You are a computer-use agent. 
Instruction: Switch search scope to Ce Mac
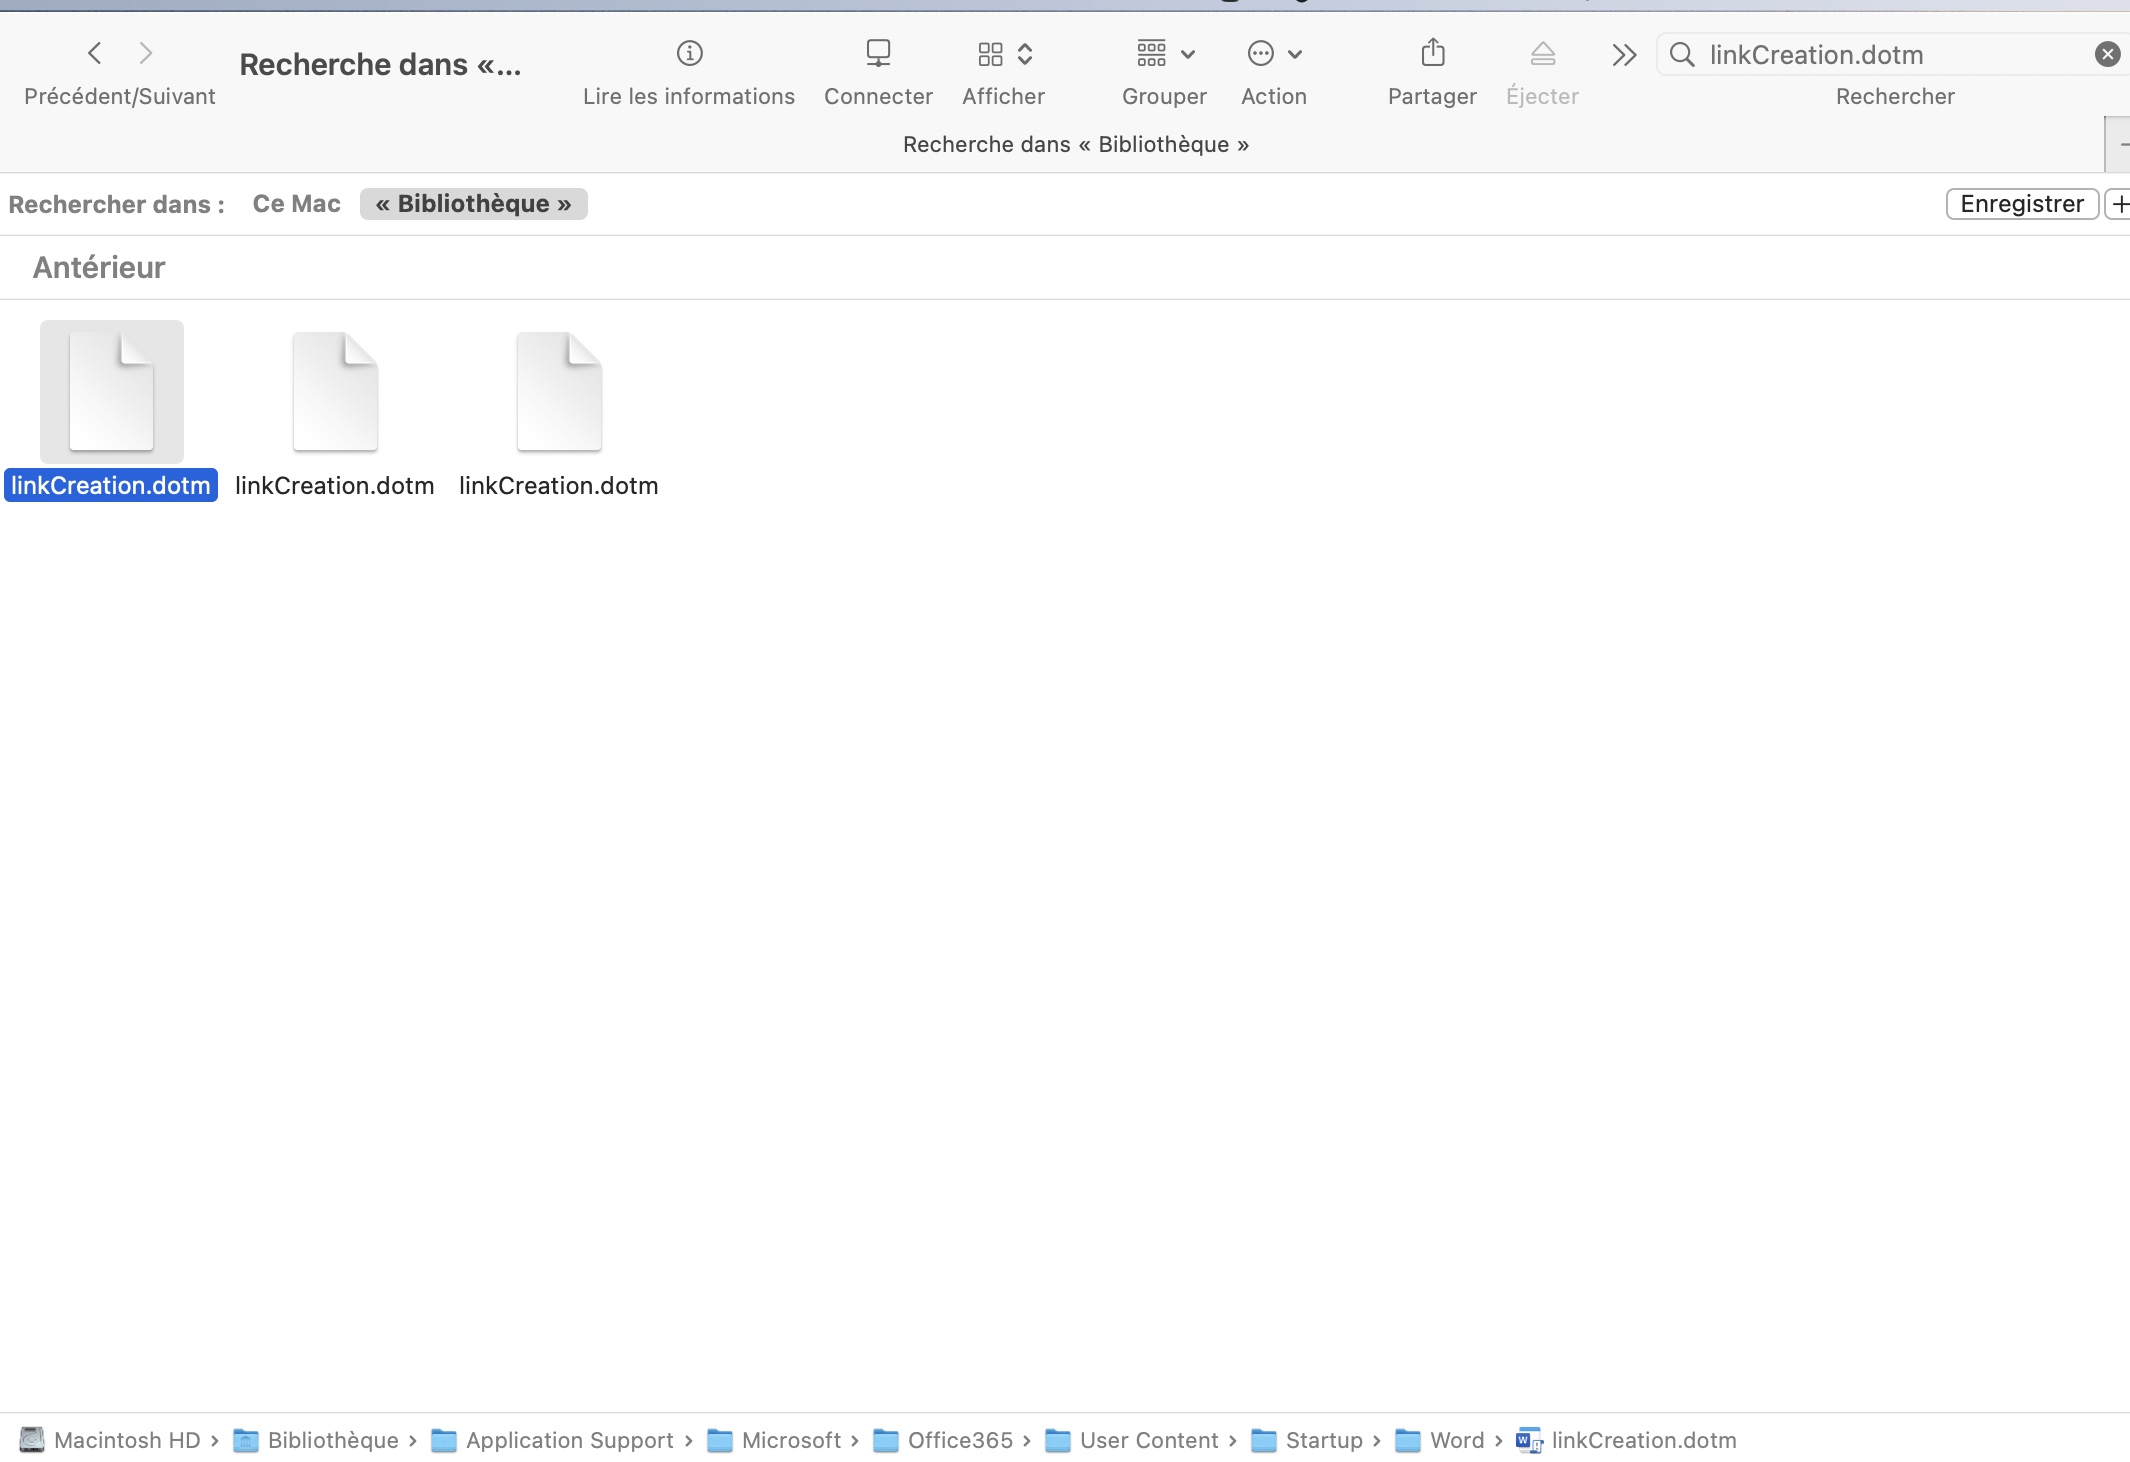click(x=296, y=204)
